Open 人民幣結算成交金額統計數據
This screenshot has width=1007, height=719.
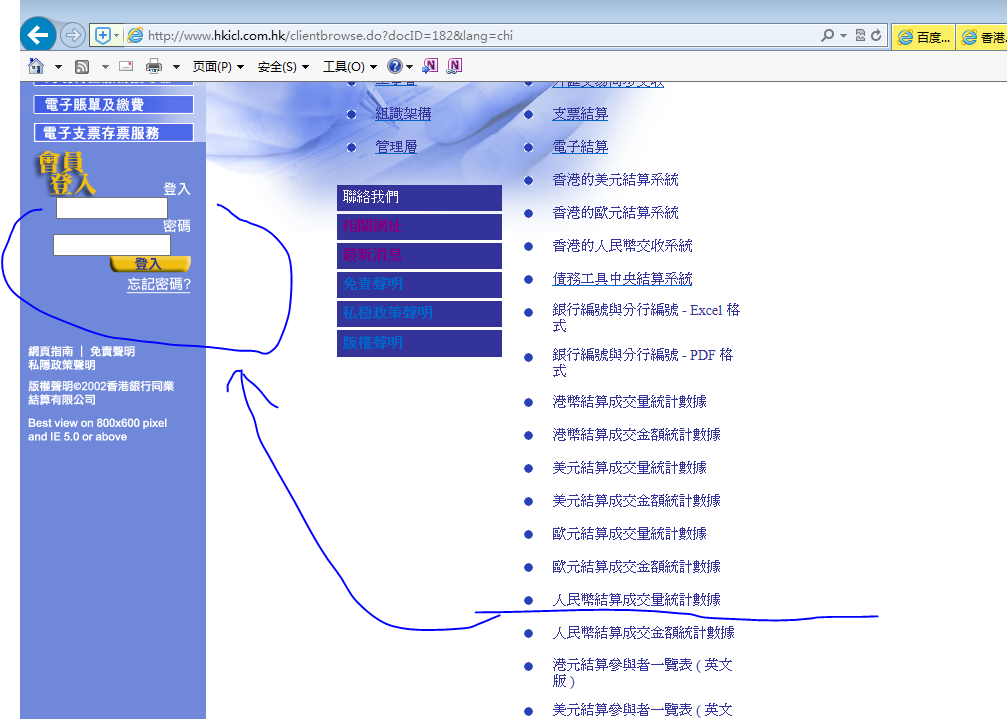[644, 633]
